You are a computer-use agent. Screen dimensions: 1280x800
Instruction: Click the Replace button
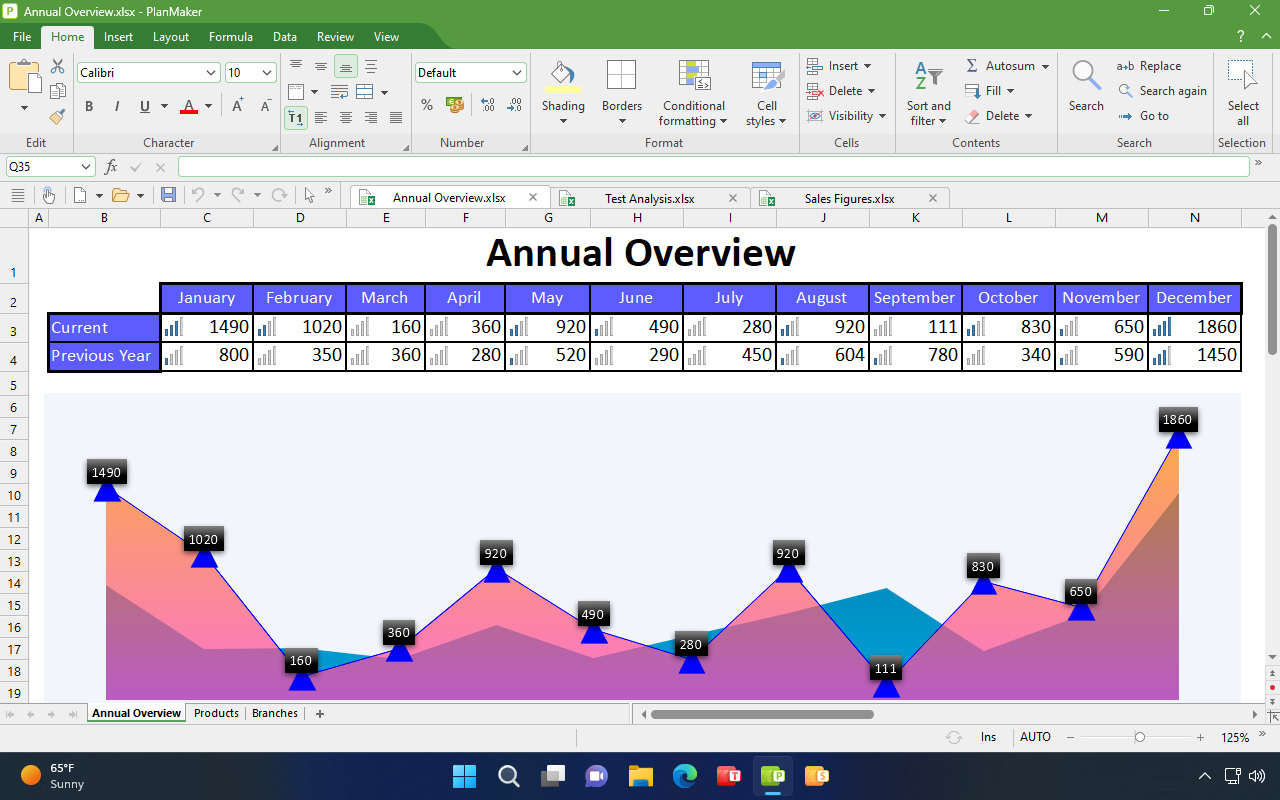pos(1149,66)
